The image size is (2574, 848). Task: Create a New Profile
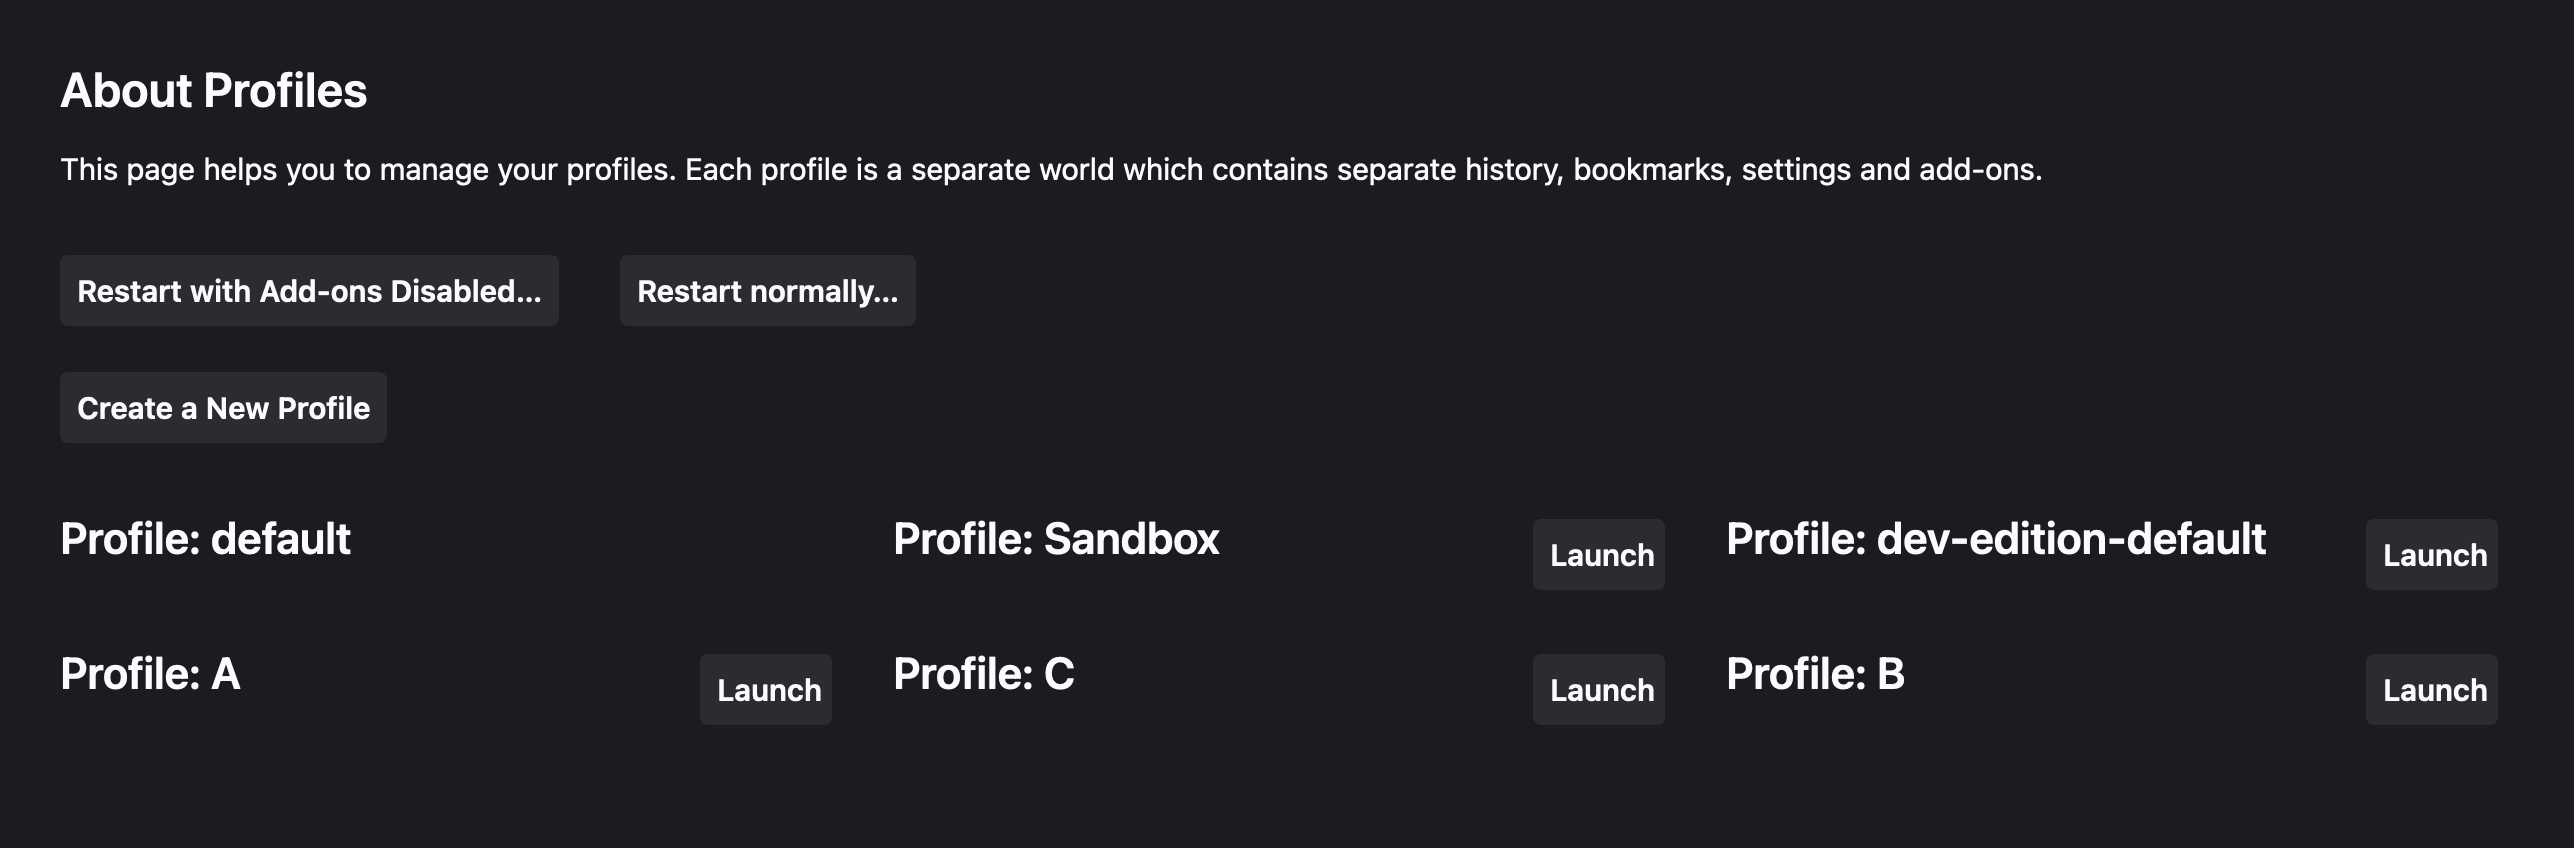pyautogui.click(x=223, y=408)
